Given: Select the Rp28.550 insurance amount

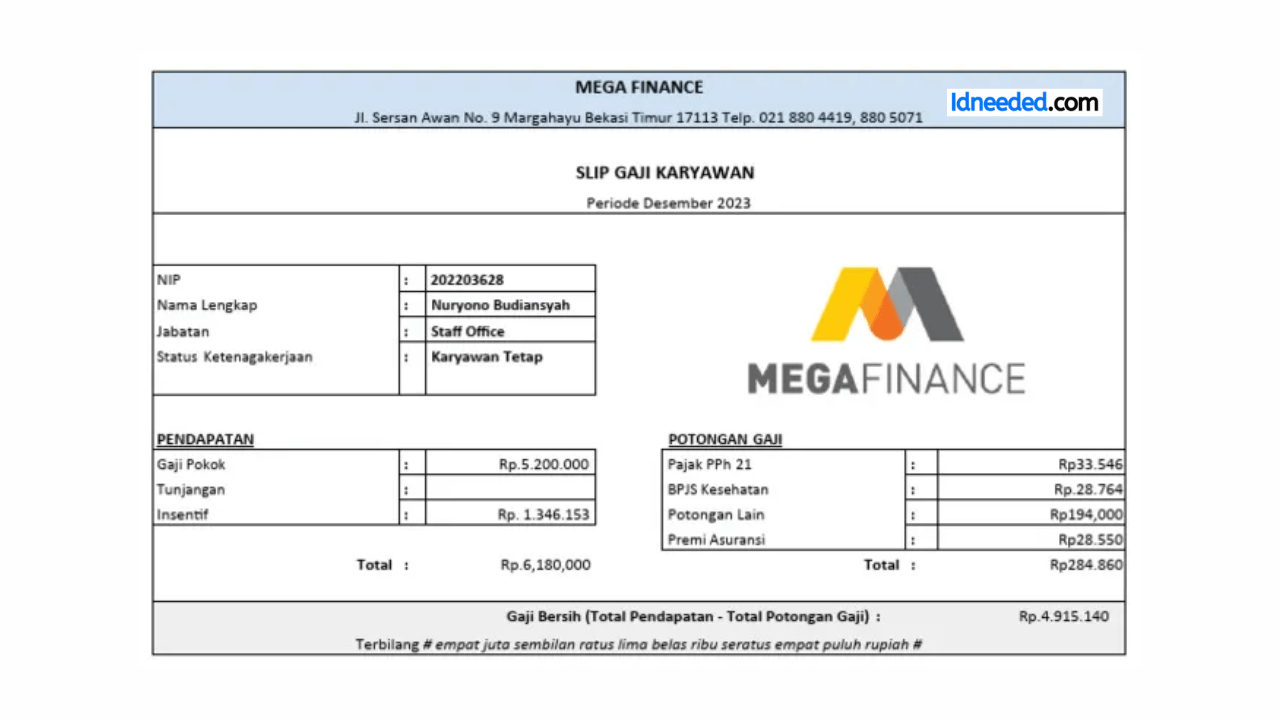Looking at the screenshot, I should pos(1091,539).
